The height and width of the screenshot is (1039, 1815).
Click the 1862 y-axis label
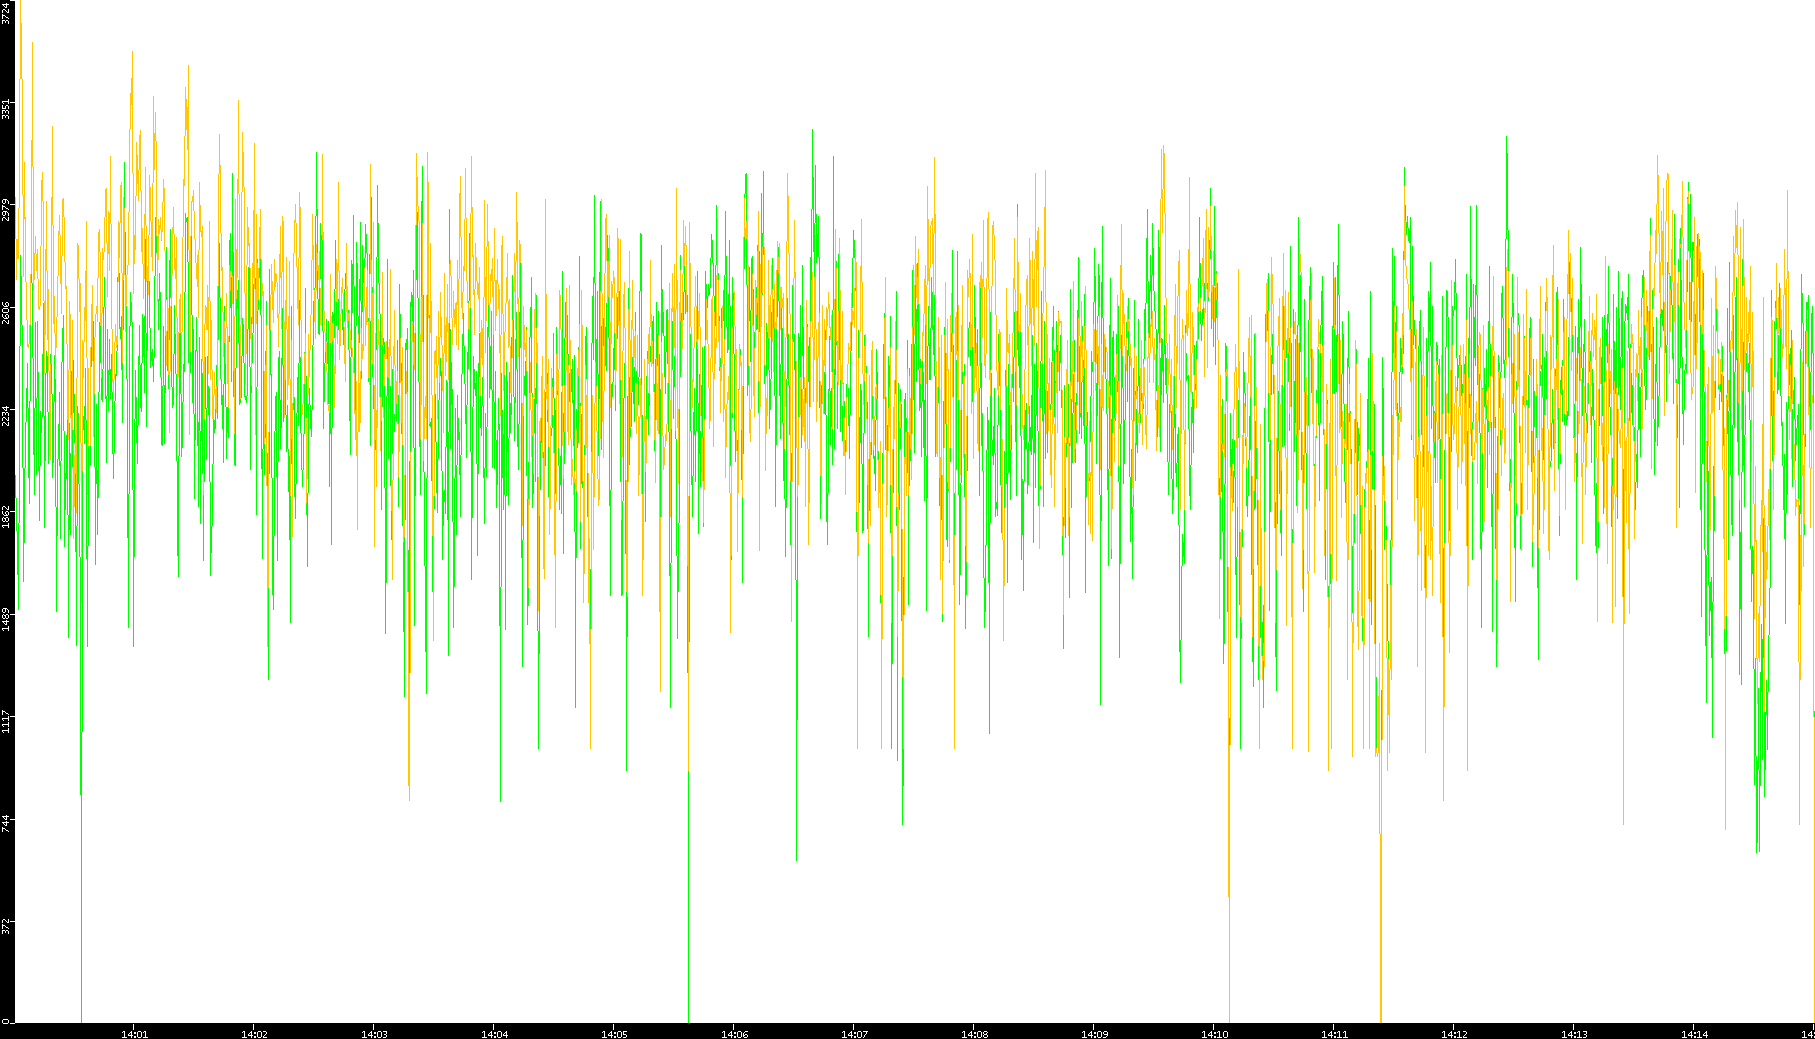7,517
